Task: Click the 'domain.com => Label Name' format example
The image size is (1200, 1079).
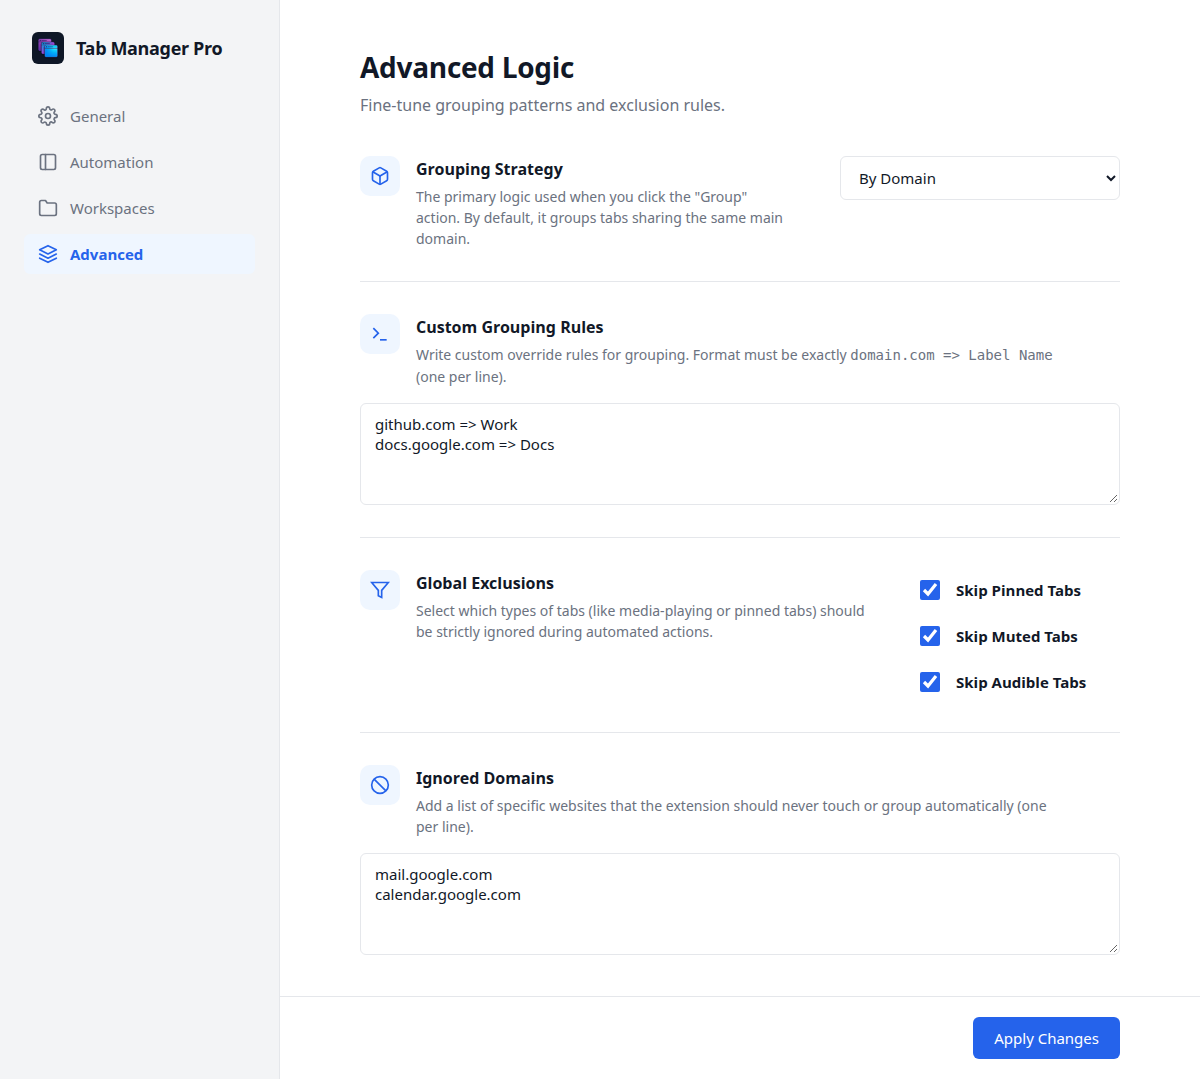Action: [x=951, y=355]
